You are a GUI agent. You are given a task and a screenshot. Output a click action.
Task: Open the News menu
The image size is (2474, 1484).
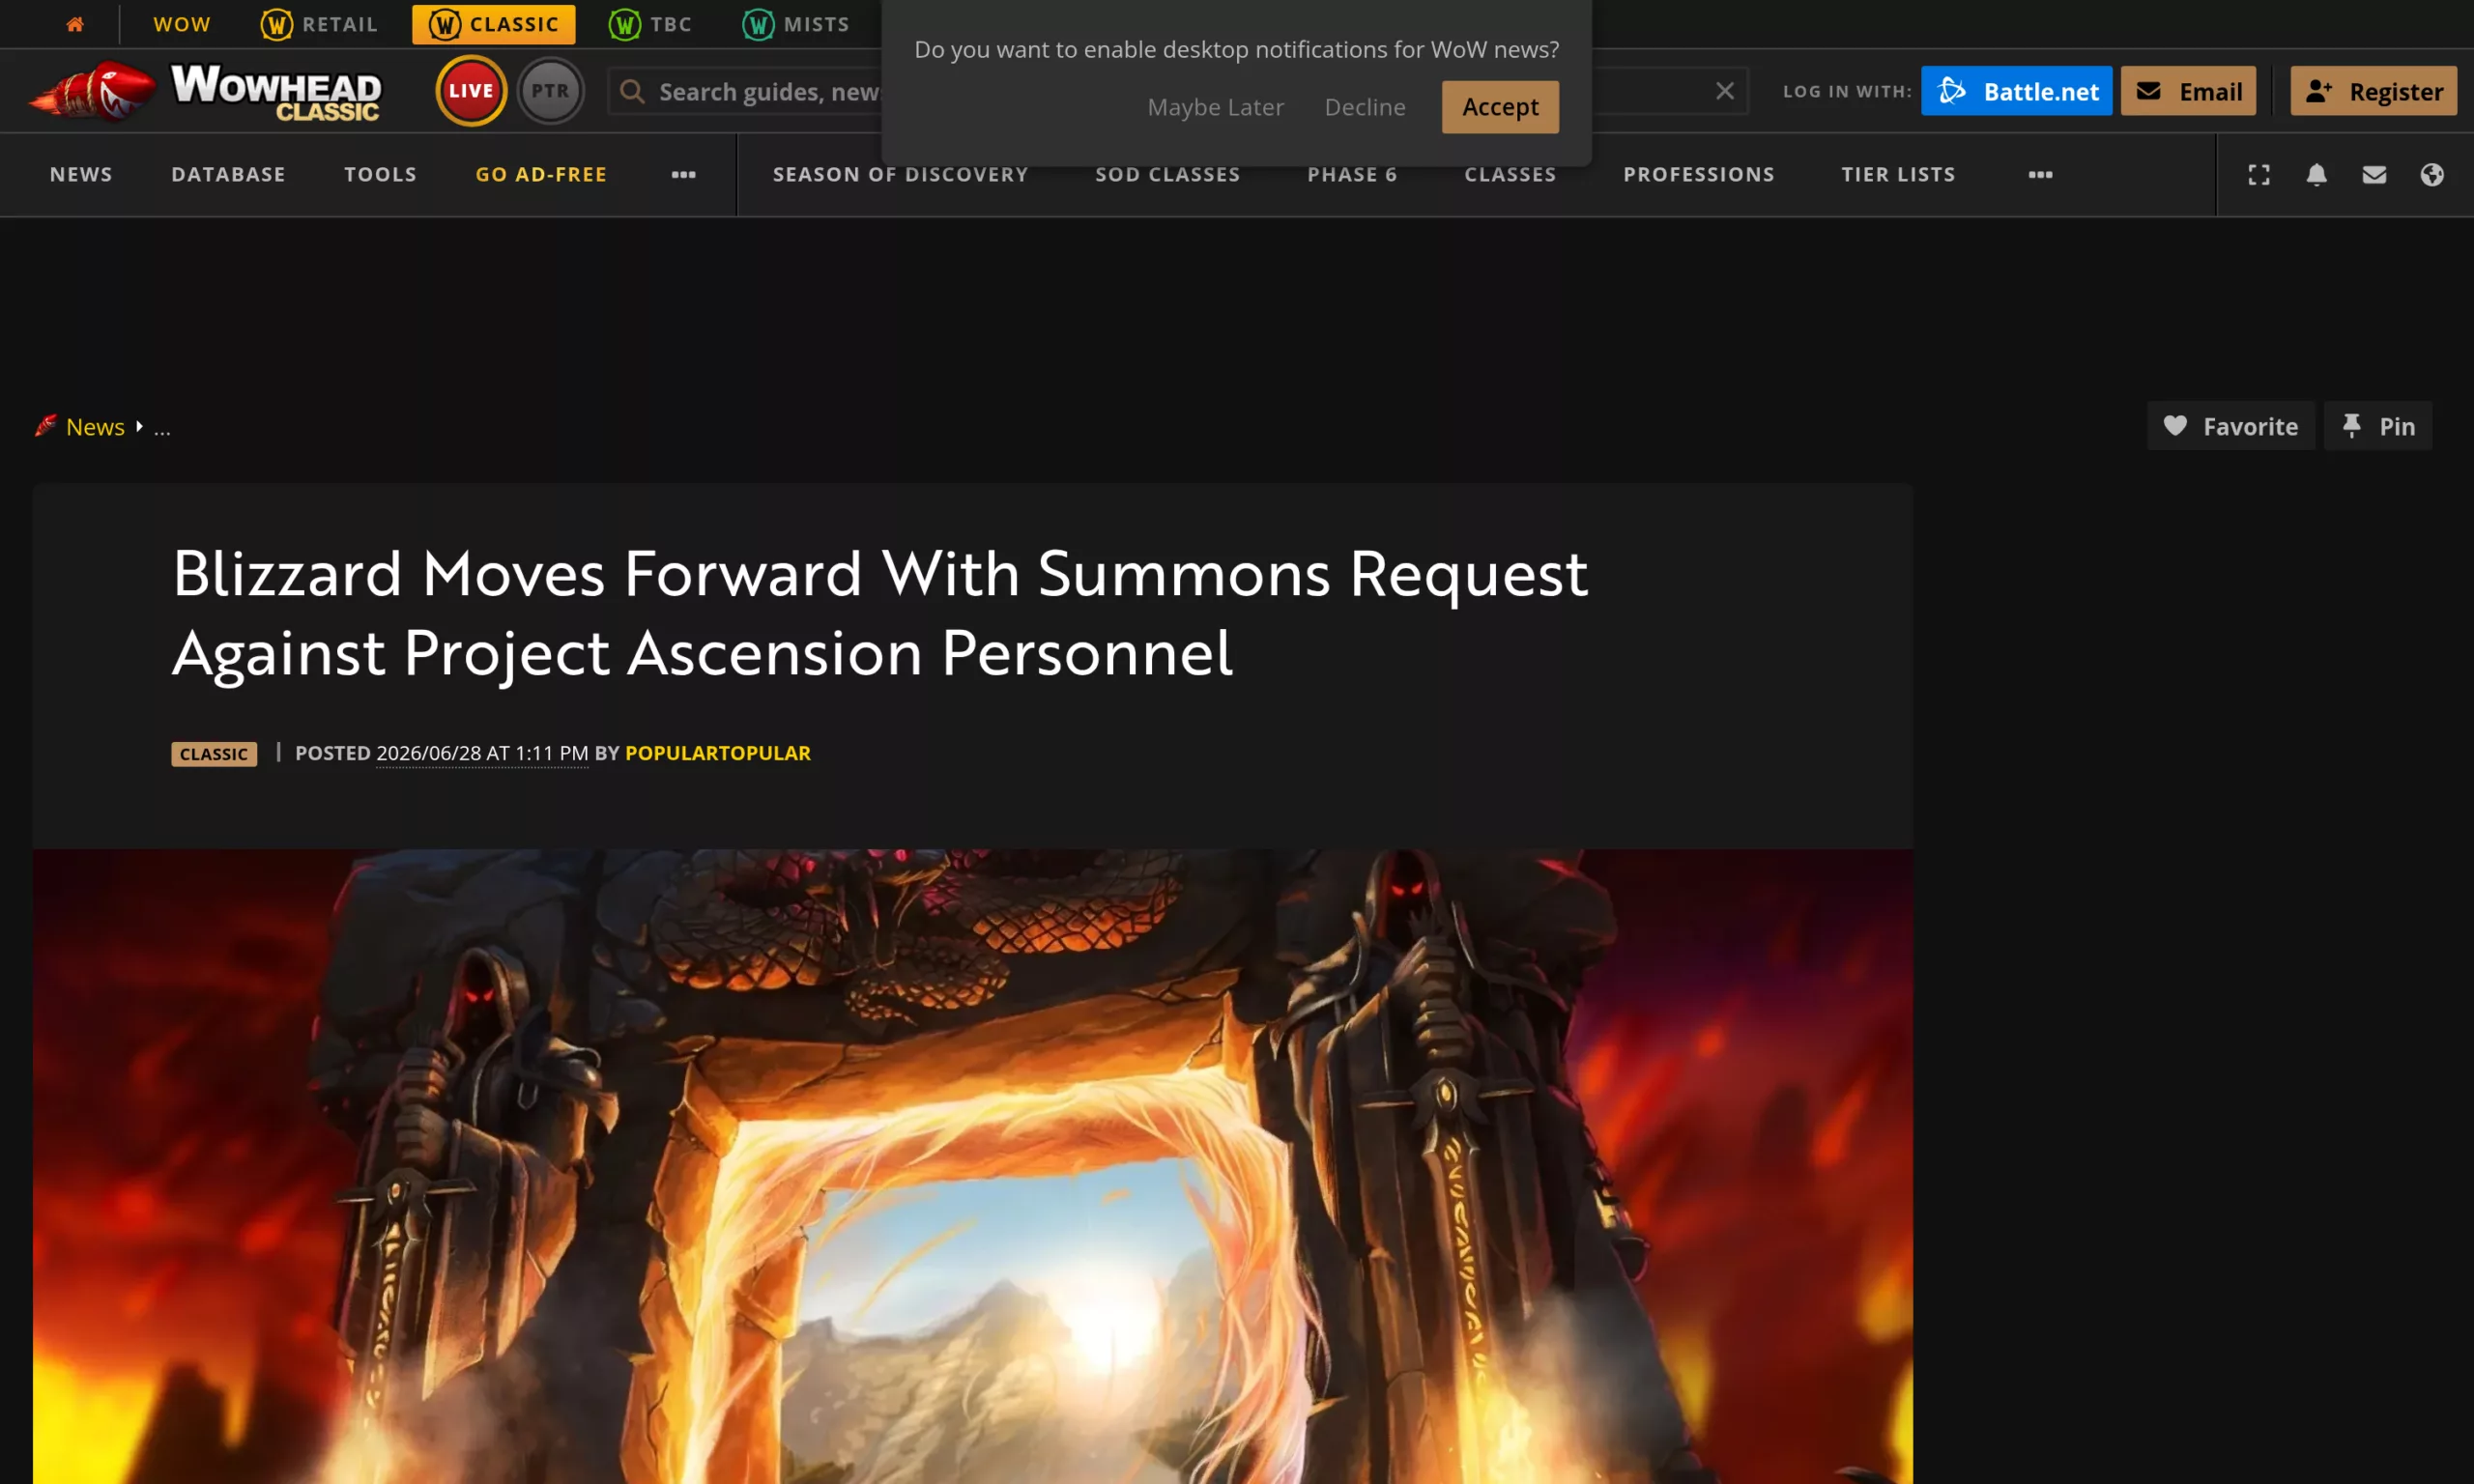[x=81, y=174]
